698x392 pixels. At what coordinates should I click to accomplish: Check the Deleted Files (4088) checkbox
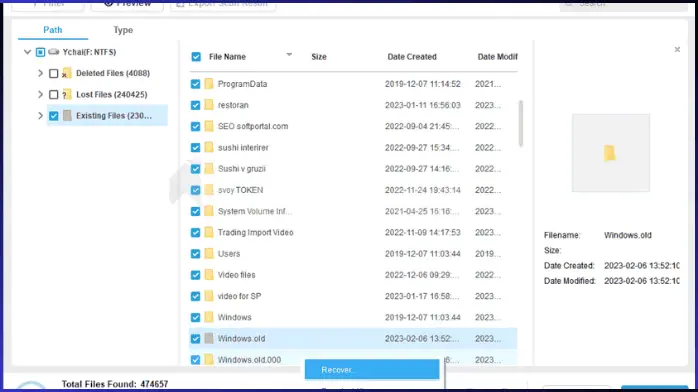click(x=53, y=73)
